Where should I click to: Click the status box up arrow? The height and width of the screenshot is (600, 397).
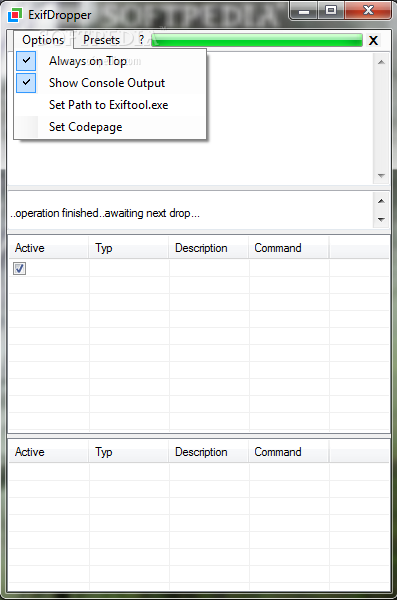pyautogui.click(x=381, y=201)
